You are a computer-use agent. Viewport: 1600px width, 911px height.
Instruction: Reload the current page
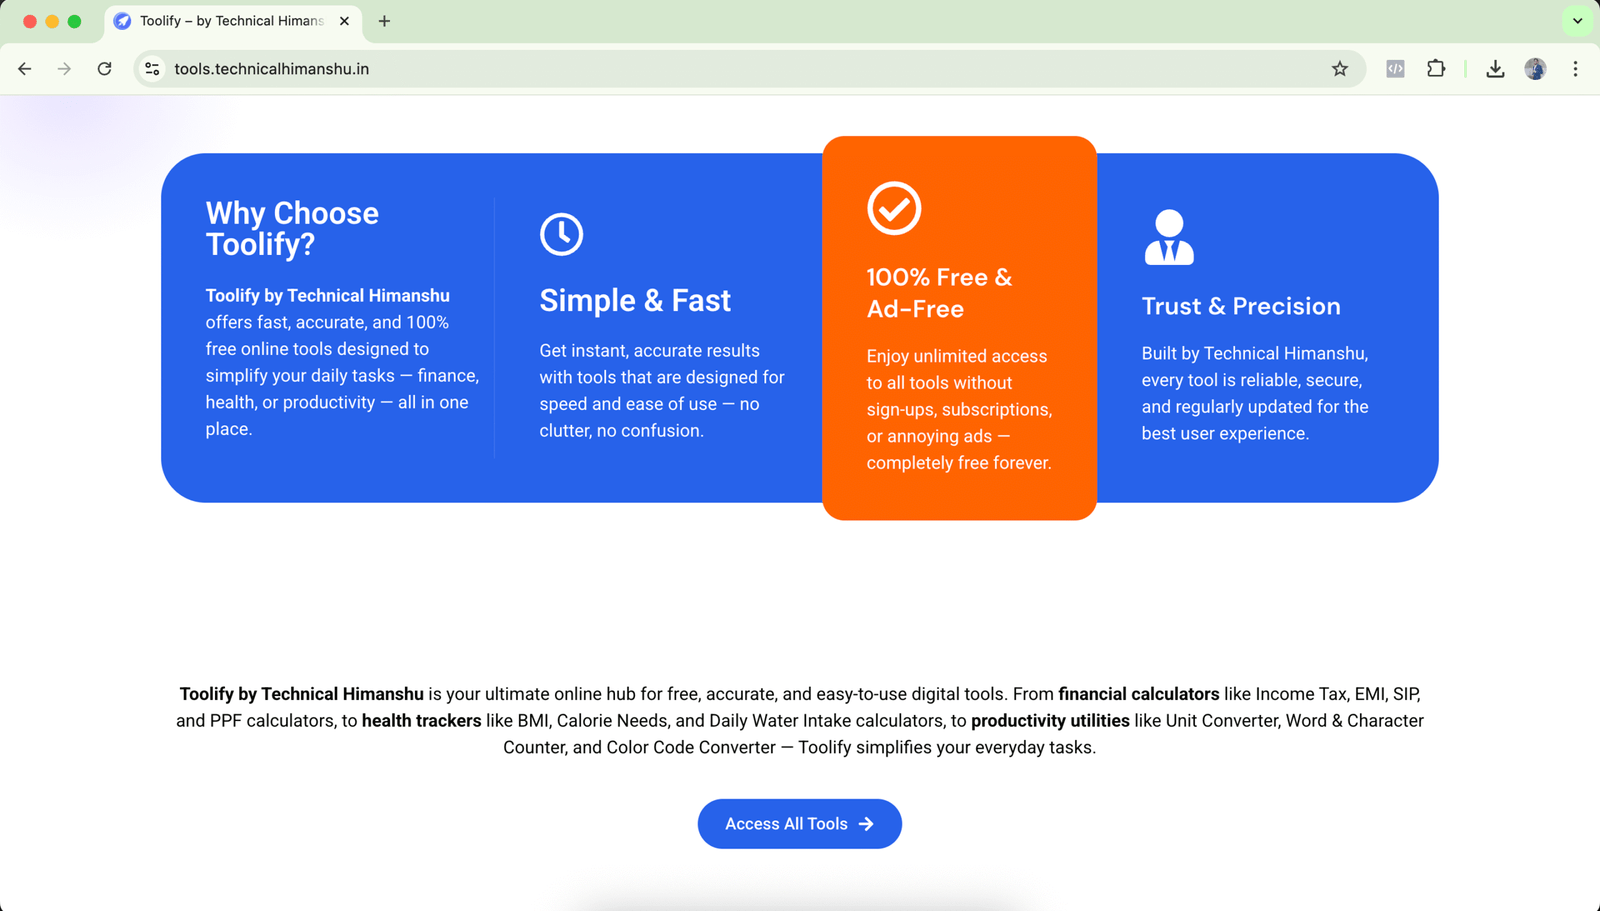[x=104, y=69]
